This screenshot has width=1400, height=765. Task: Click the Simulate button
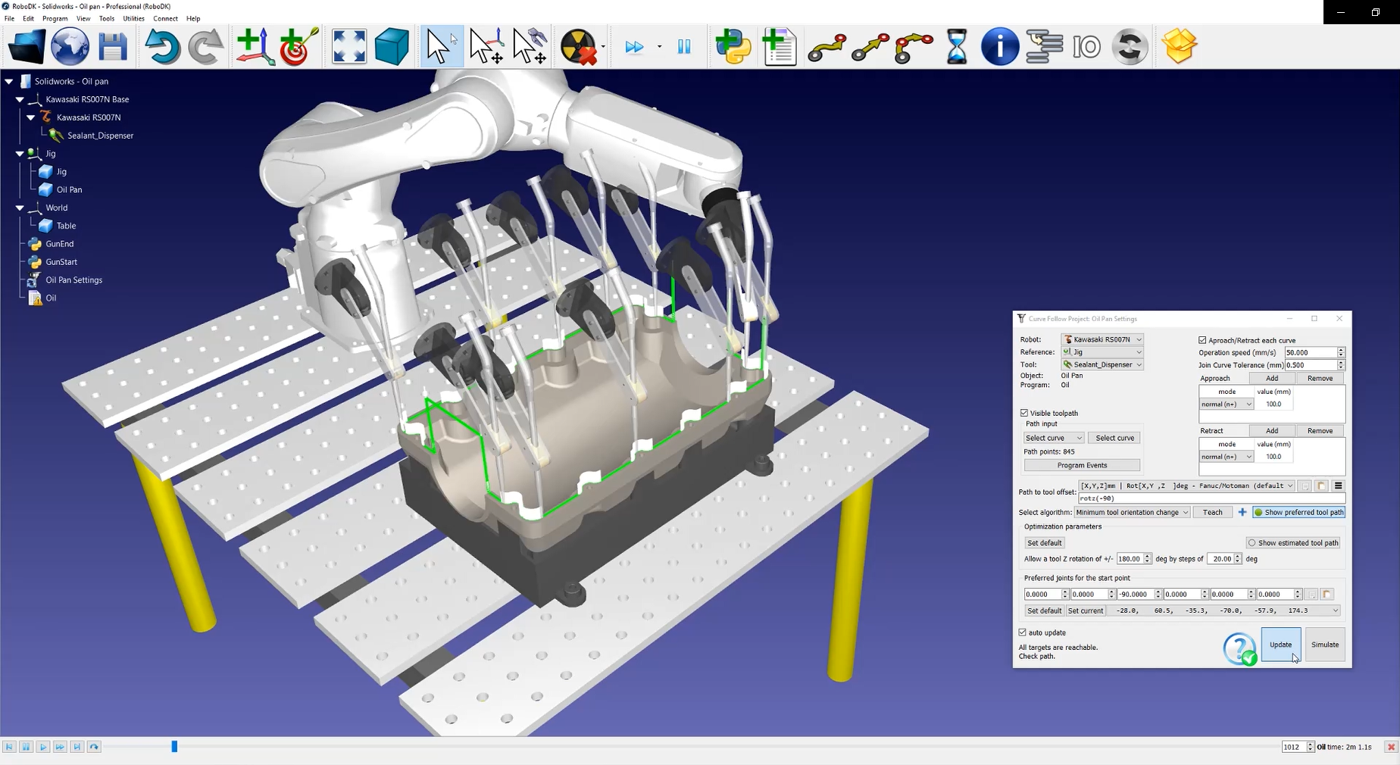point(1325,645)
